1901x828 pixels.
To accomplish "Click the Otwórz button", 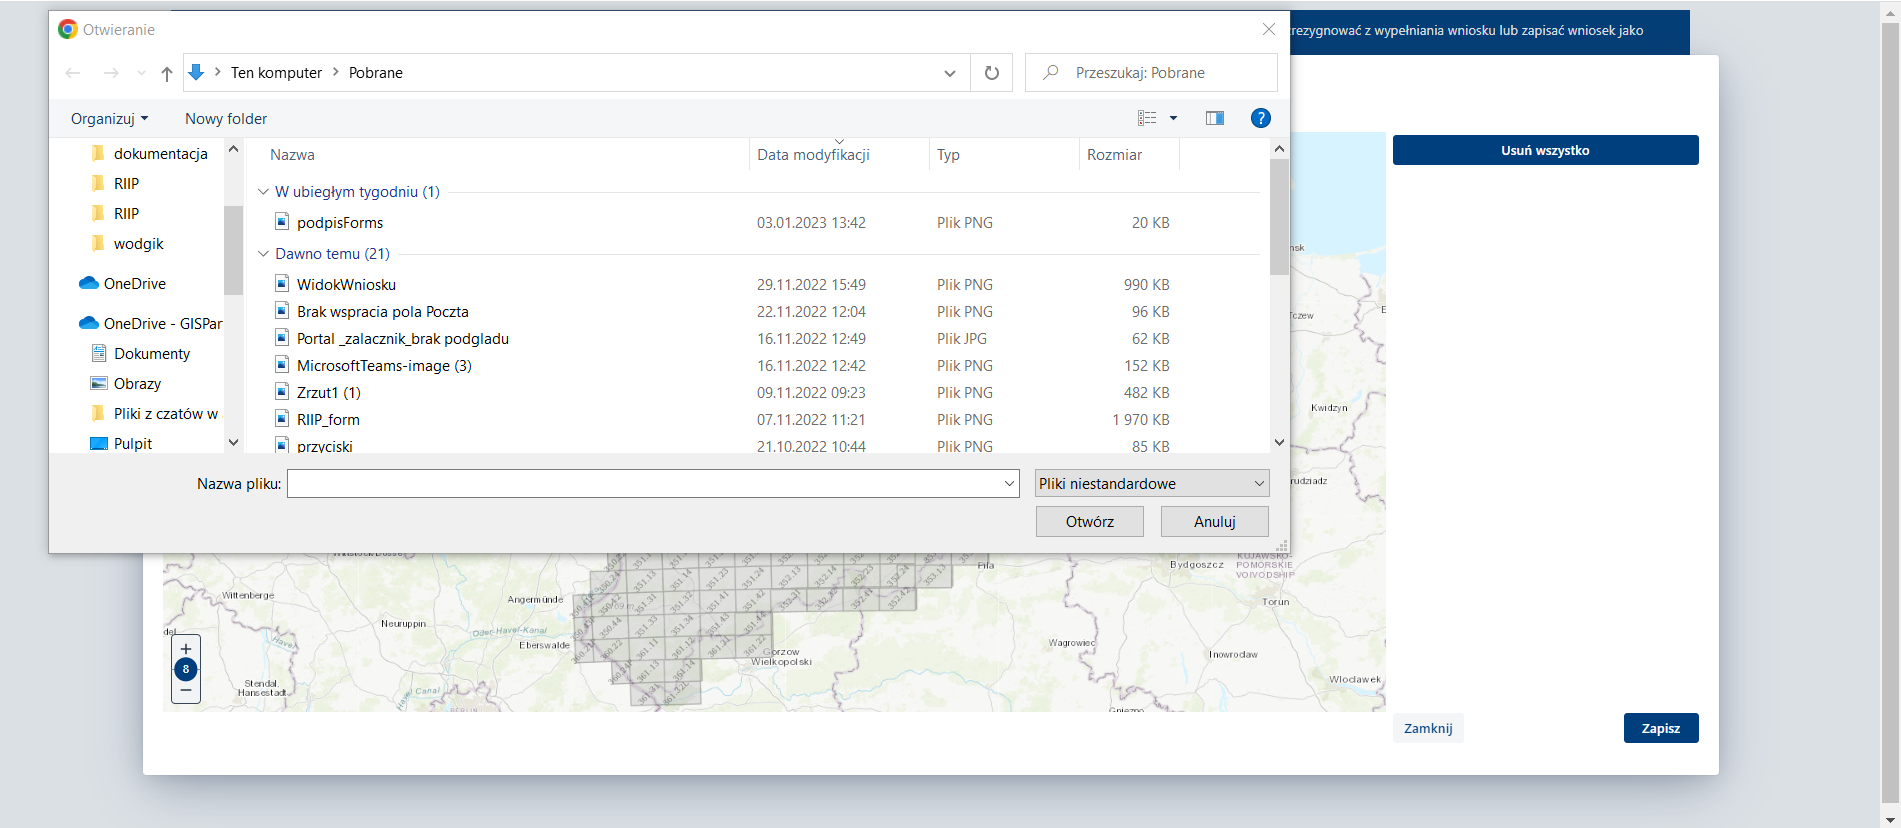I will [x=1089, y=522].
